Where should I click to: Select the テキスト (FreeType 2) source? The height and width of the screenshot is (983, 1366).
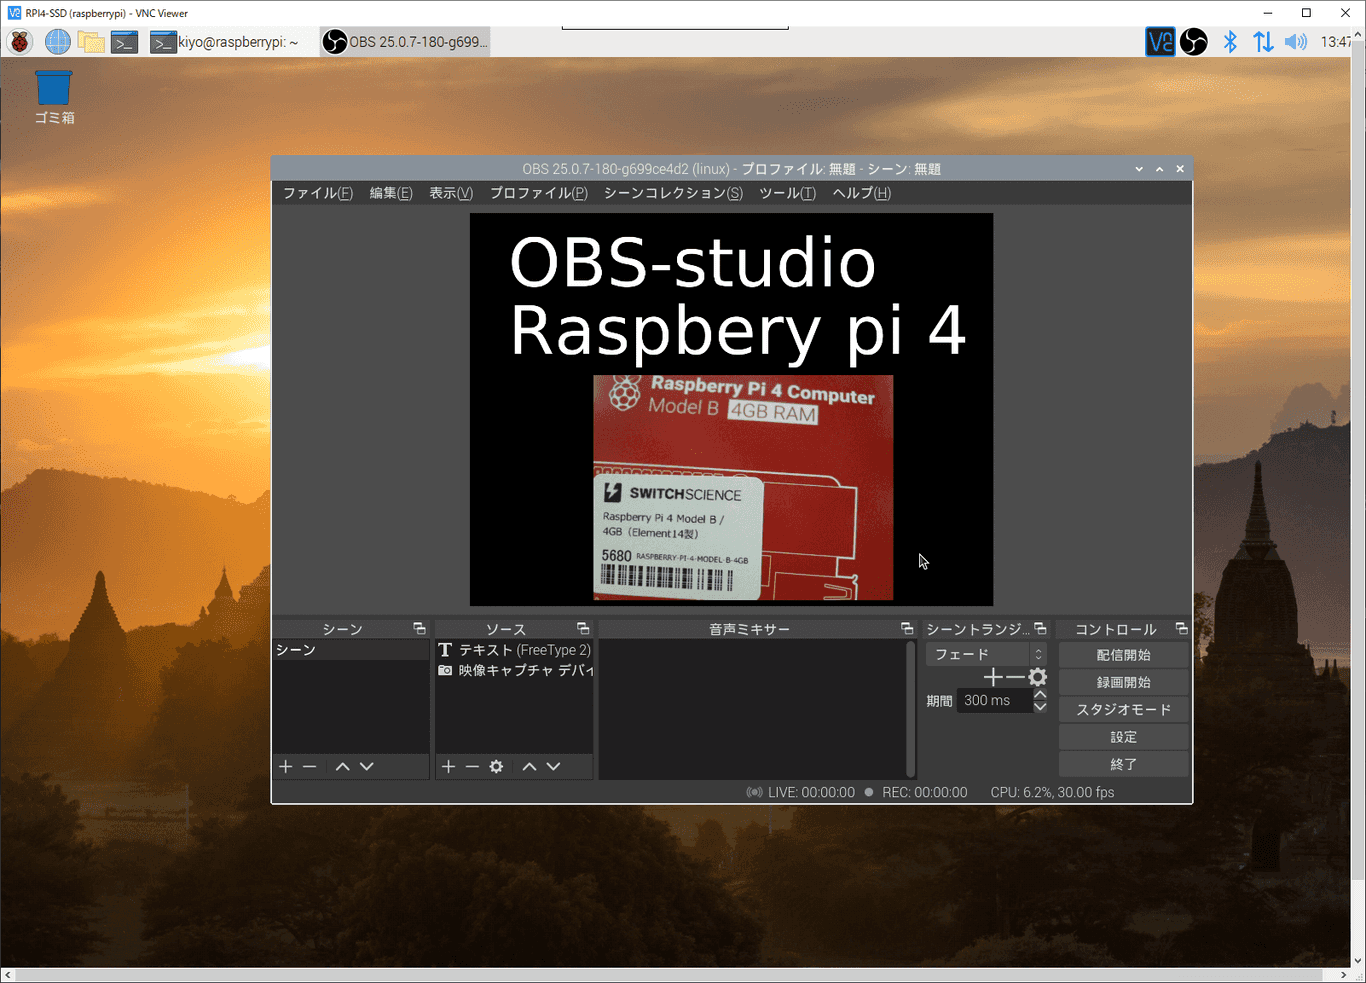tap(515, 649)
